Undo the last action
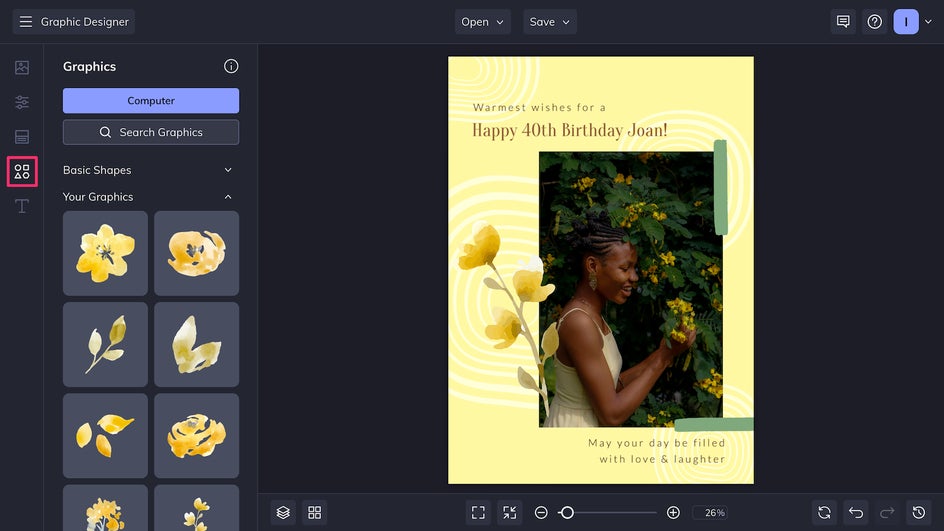Viewport: 944px width, 531px height. pos(856,512)
